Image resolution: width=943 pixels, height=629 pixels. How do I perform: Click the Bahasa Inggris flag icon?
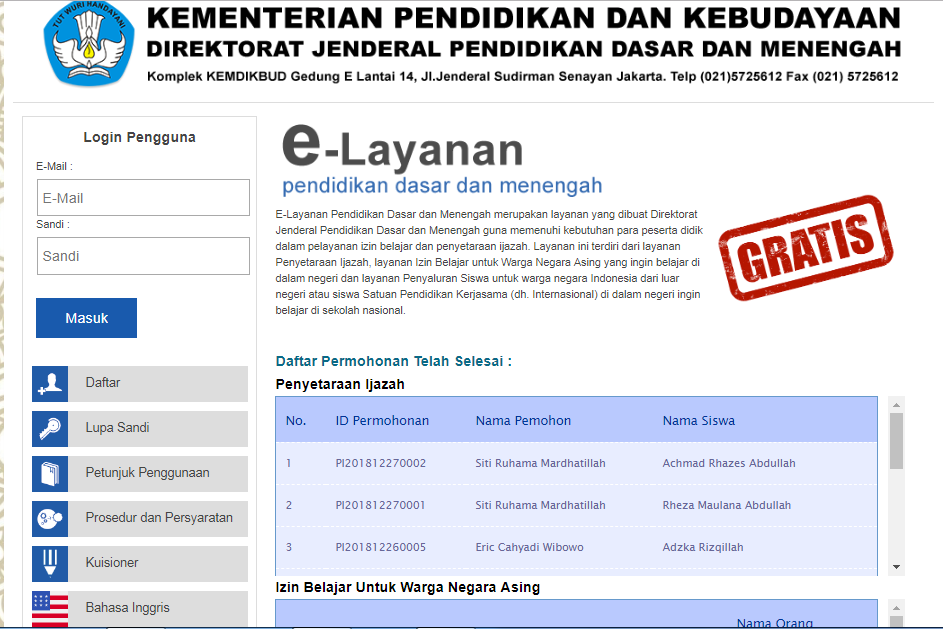tap(50, 609)
